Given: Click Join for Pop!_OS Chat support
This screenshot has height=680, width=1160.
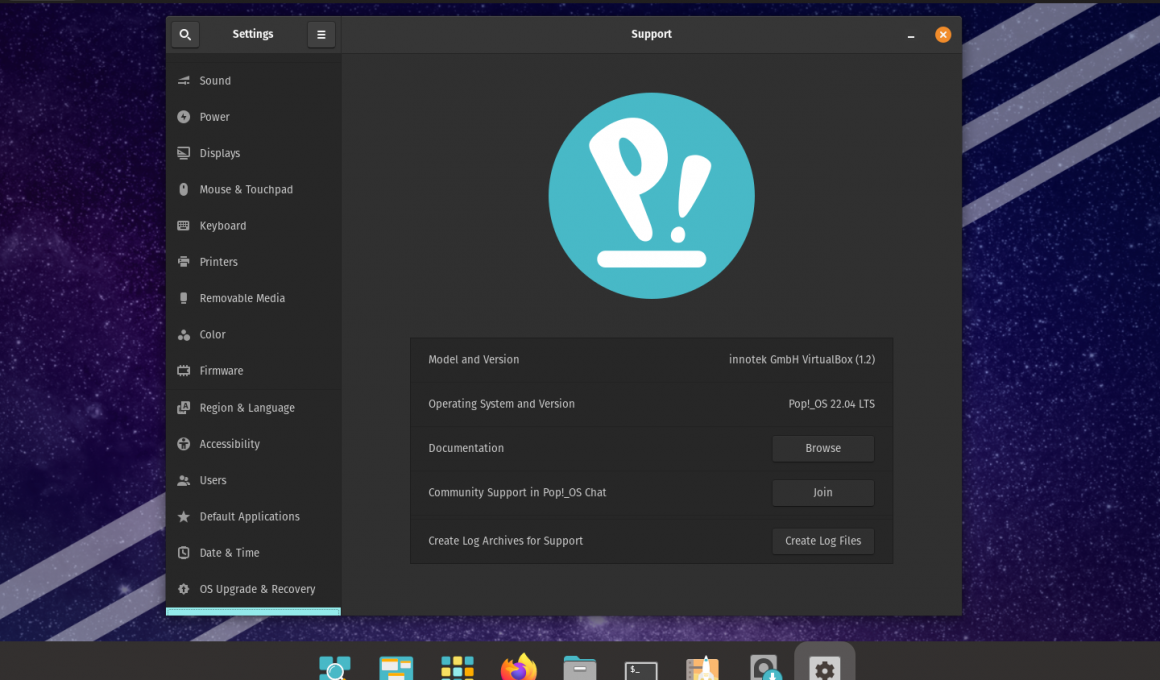Looking at the screenshot, I should [823, 492].
